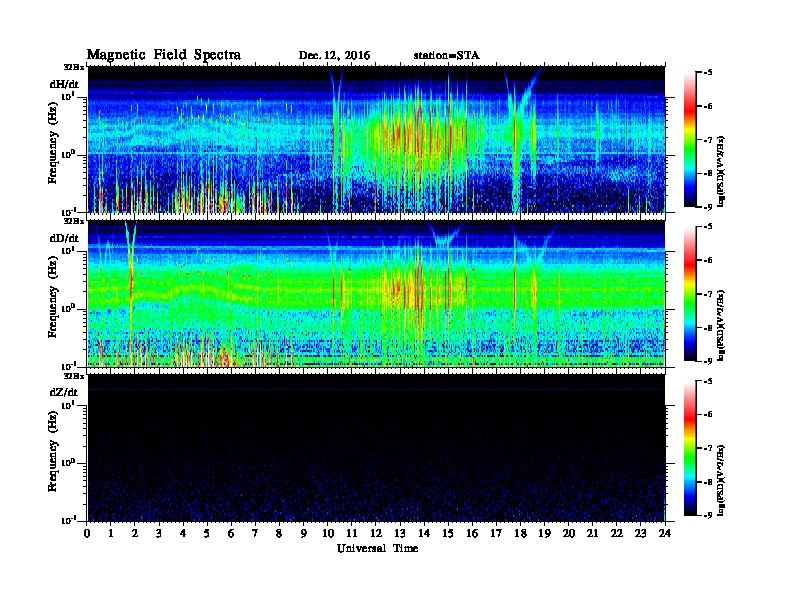Select the date text "Dec. 12, 2016"
This screenshot has height=612, width=792.
[x=334, y=56]
